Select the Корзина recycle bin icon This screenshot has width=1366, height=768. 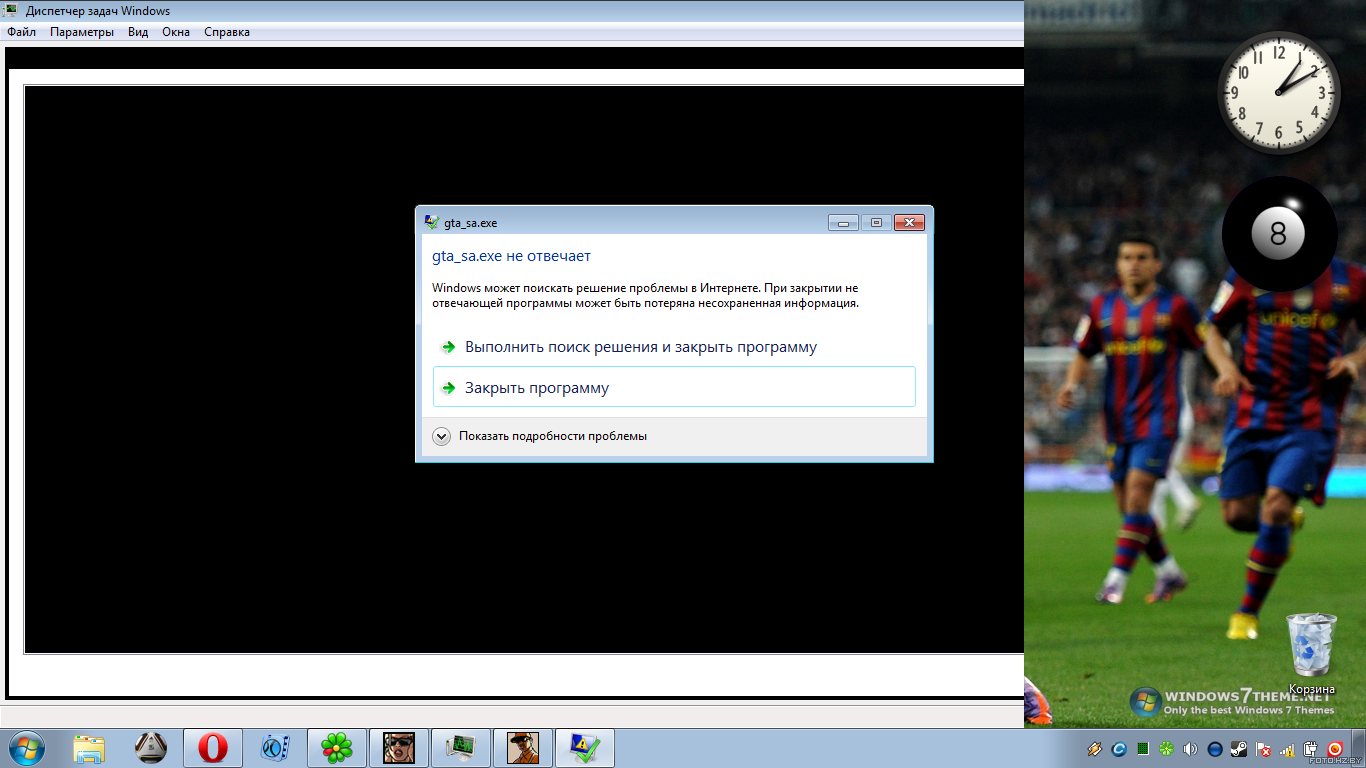[x=1311, y=653]
